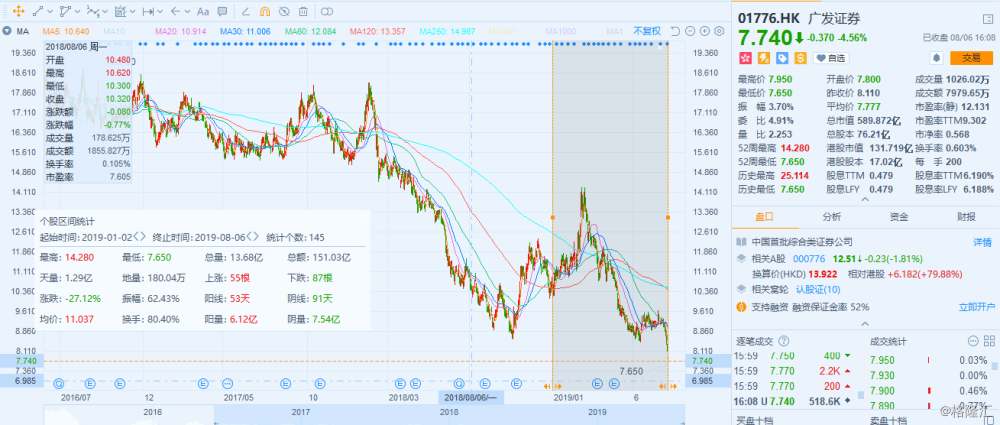Click the blue price tag icon
This screenshot has width=1000, height=425.
[x=783, y=58]
